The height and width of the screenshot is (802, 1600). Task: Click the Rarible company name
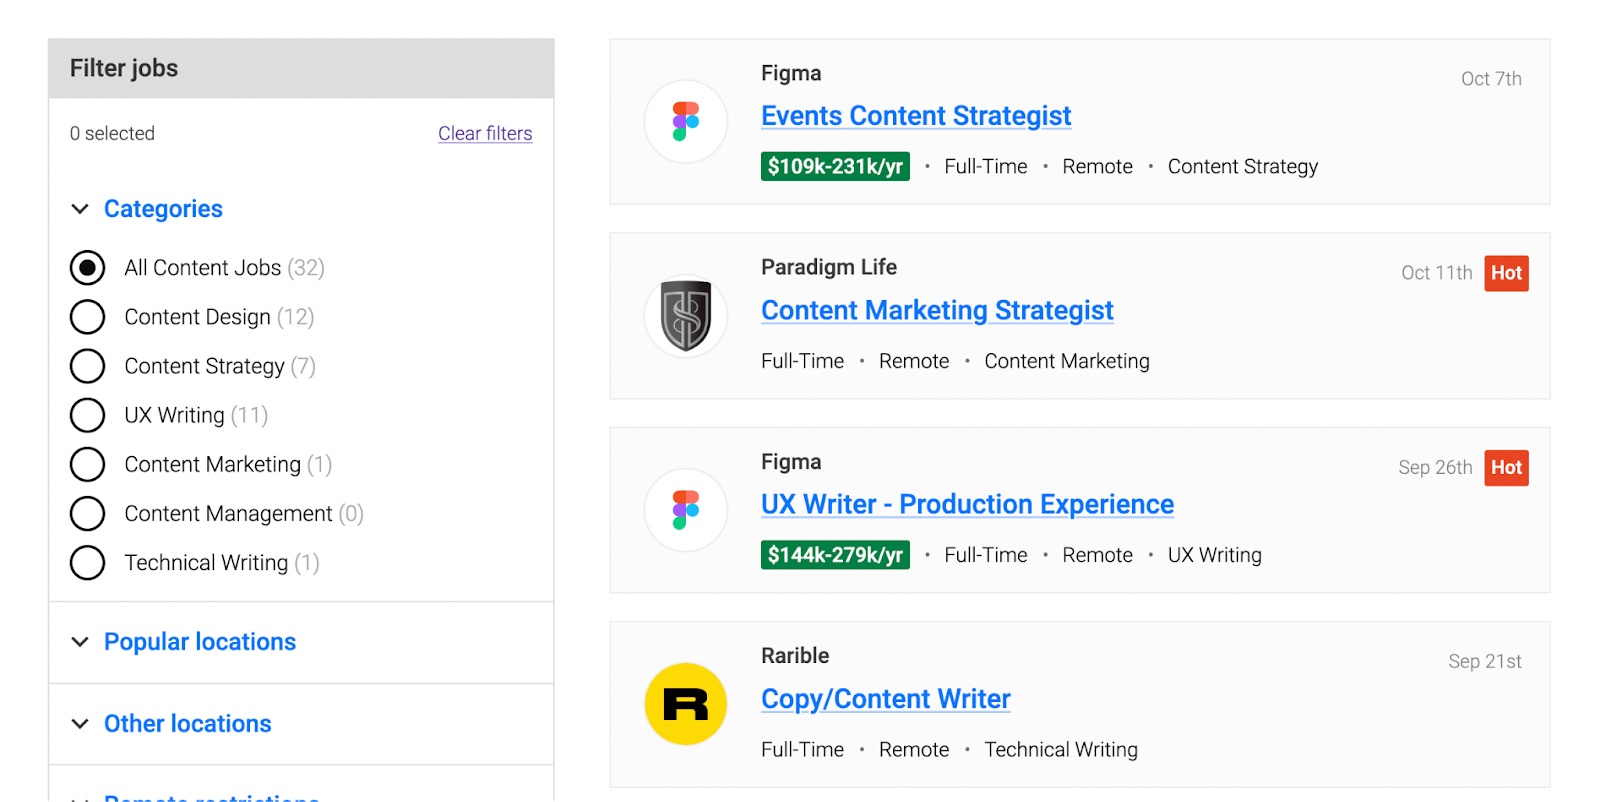point(795,656)
